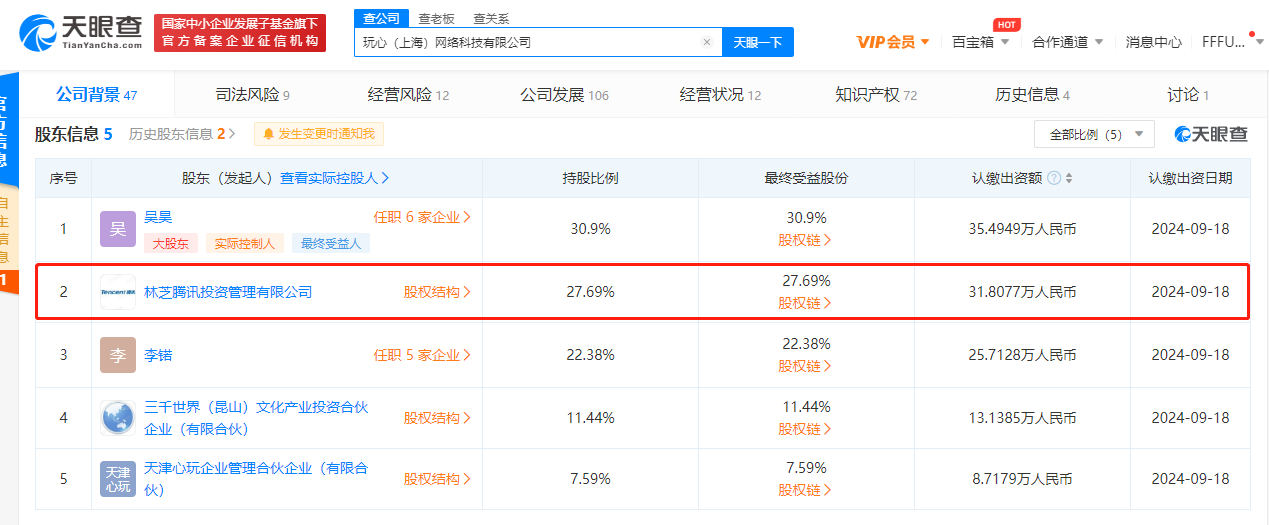Click the 35.4949万人民币 cell
This screenshot has height=525, width=1269.
[1022, 229]
